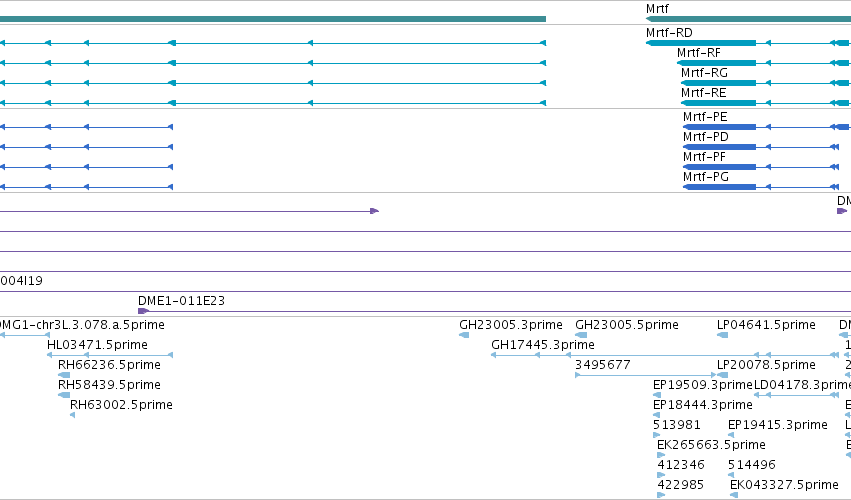Click the Mrtf-PE protein label

pos(705,117)
